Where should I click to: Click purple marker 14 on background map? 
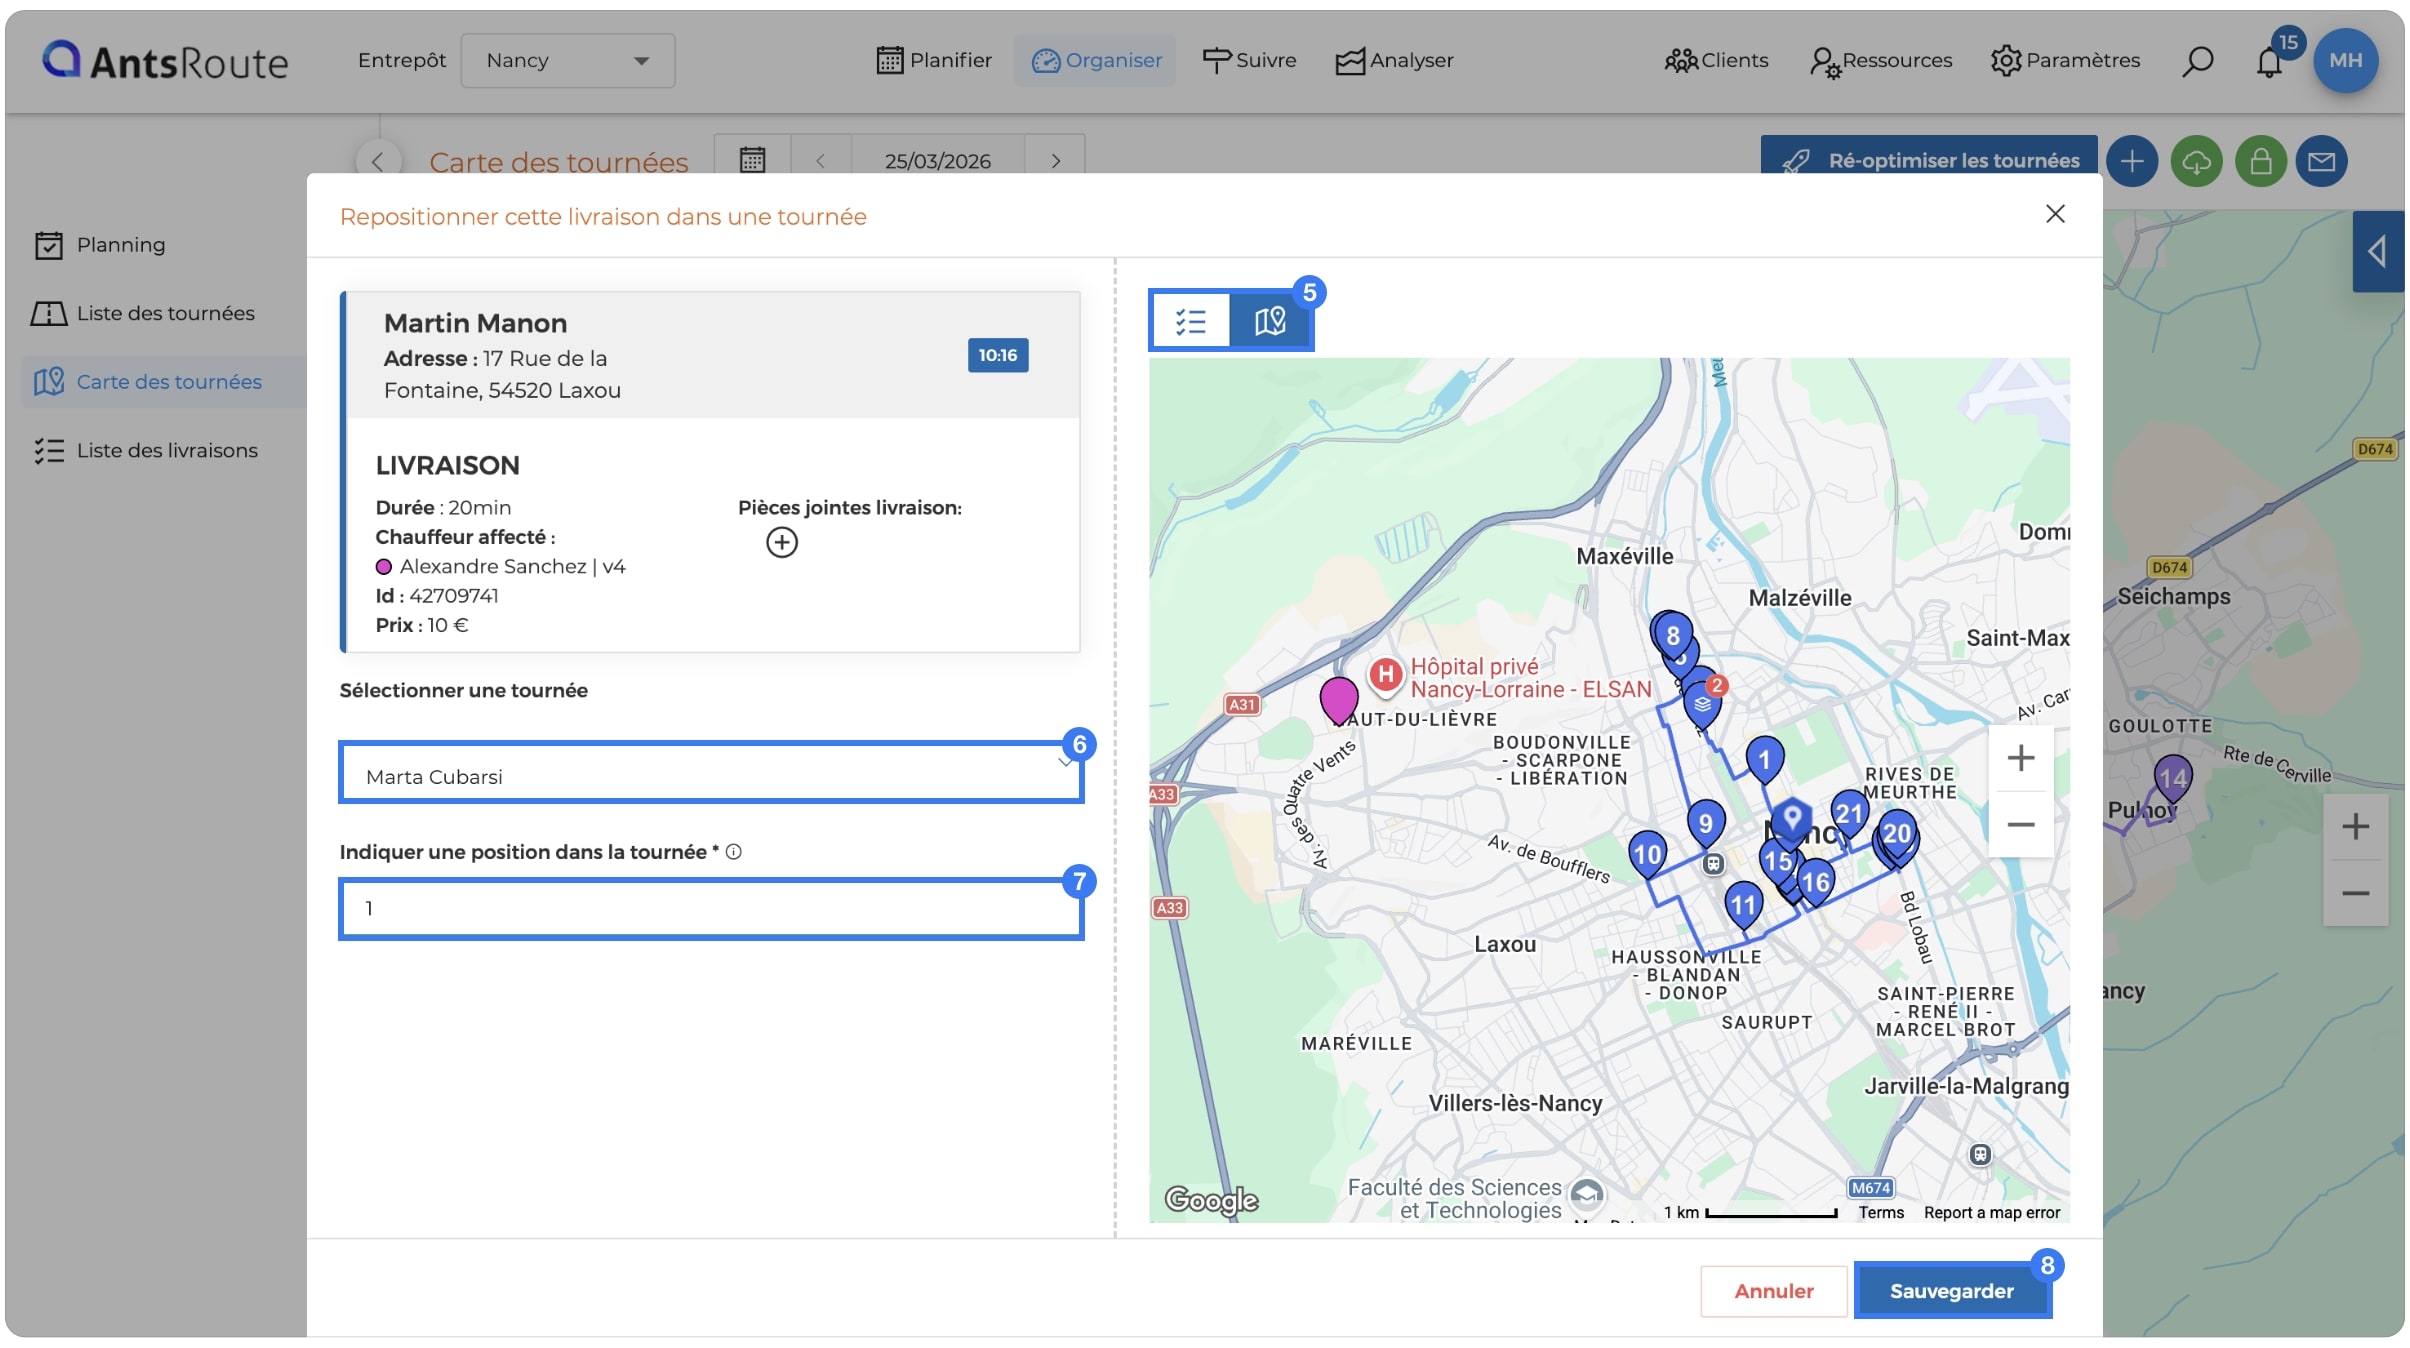(2172, 778)
